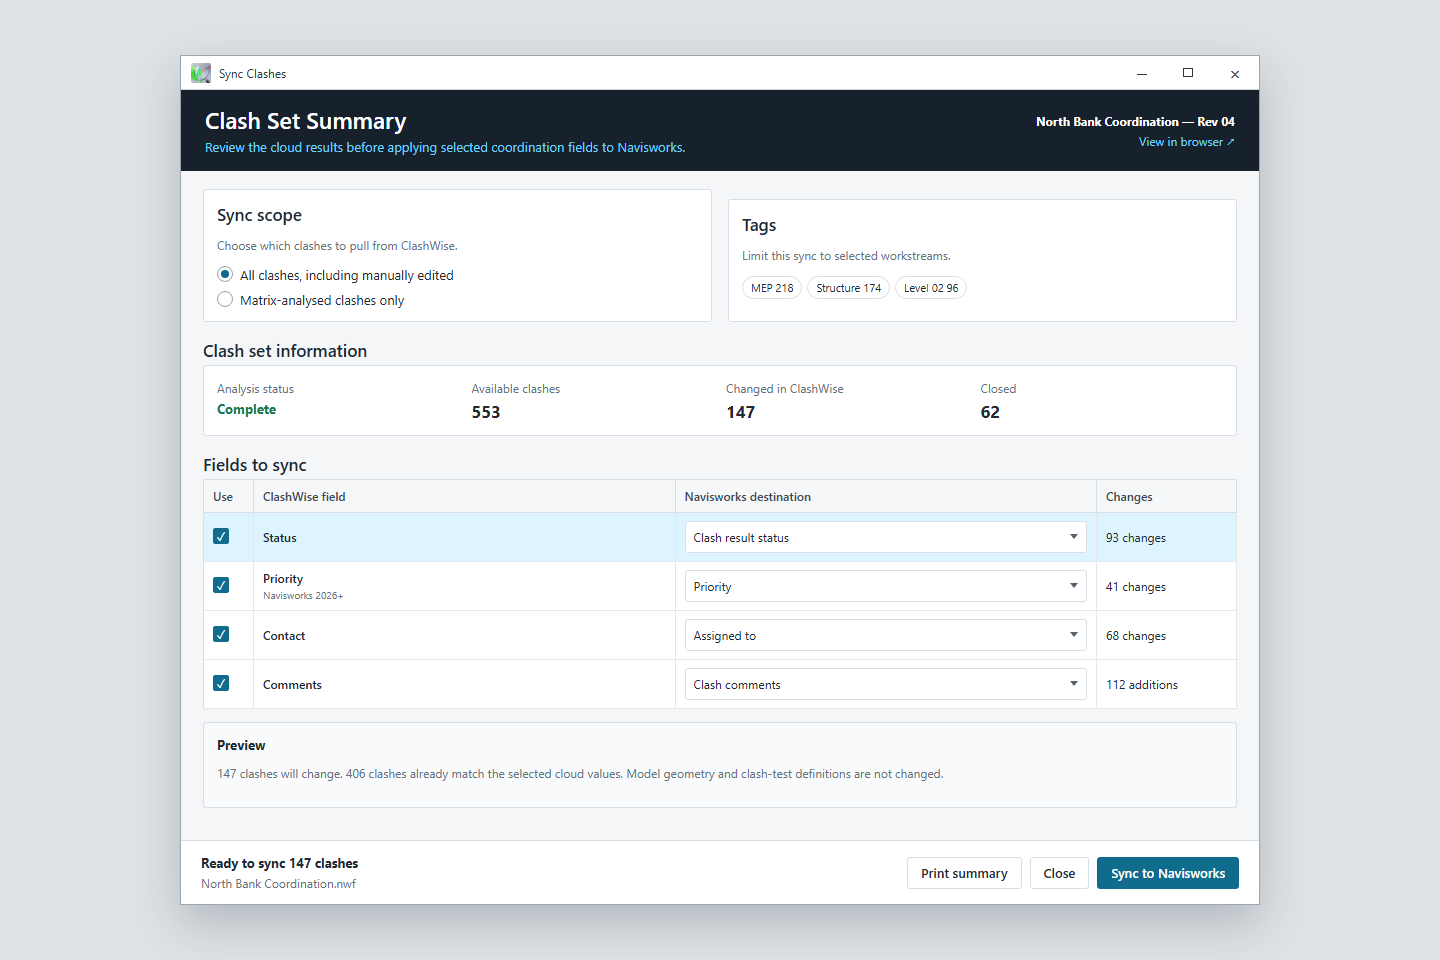Uncheck the Priority field checkbox
This screenshot has width=1440, height=960.
221,586
